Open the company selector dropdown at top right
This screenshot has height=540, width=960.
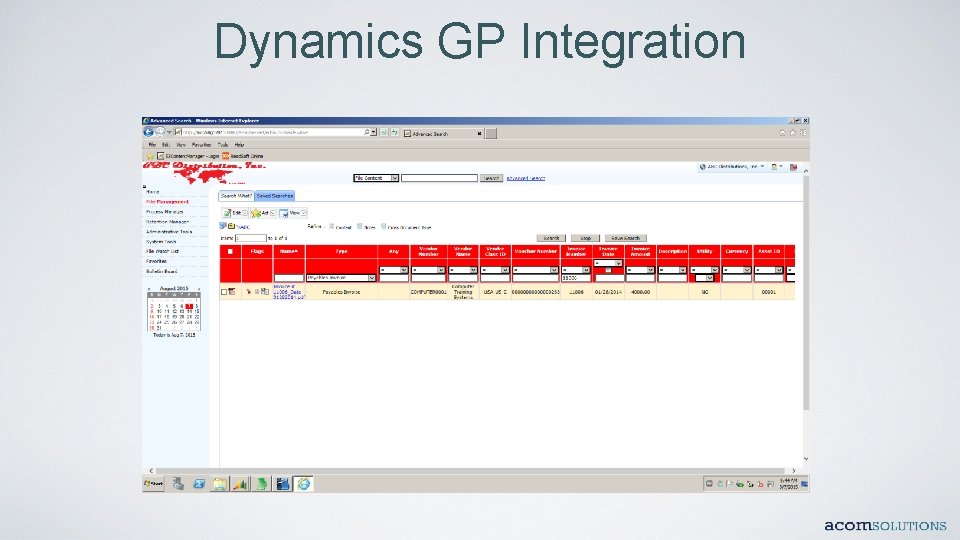(x=733, y=167)
